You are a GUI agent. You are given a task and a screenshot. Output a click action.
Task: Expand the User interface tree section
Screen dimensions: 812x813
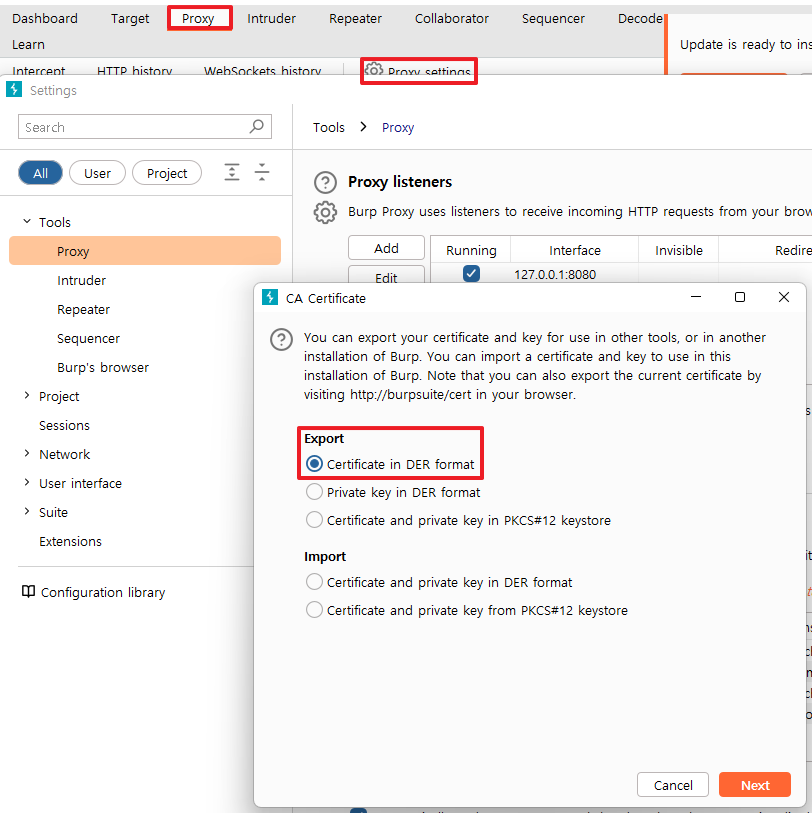tap(27, 483)
